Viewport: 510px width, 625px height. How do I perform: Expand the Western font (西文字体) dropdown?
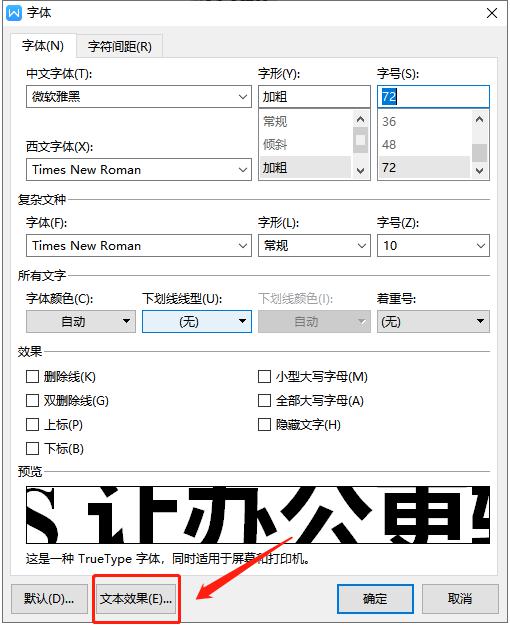point(139,169)
